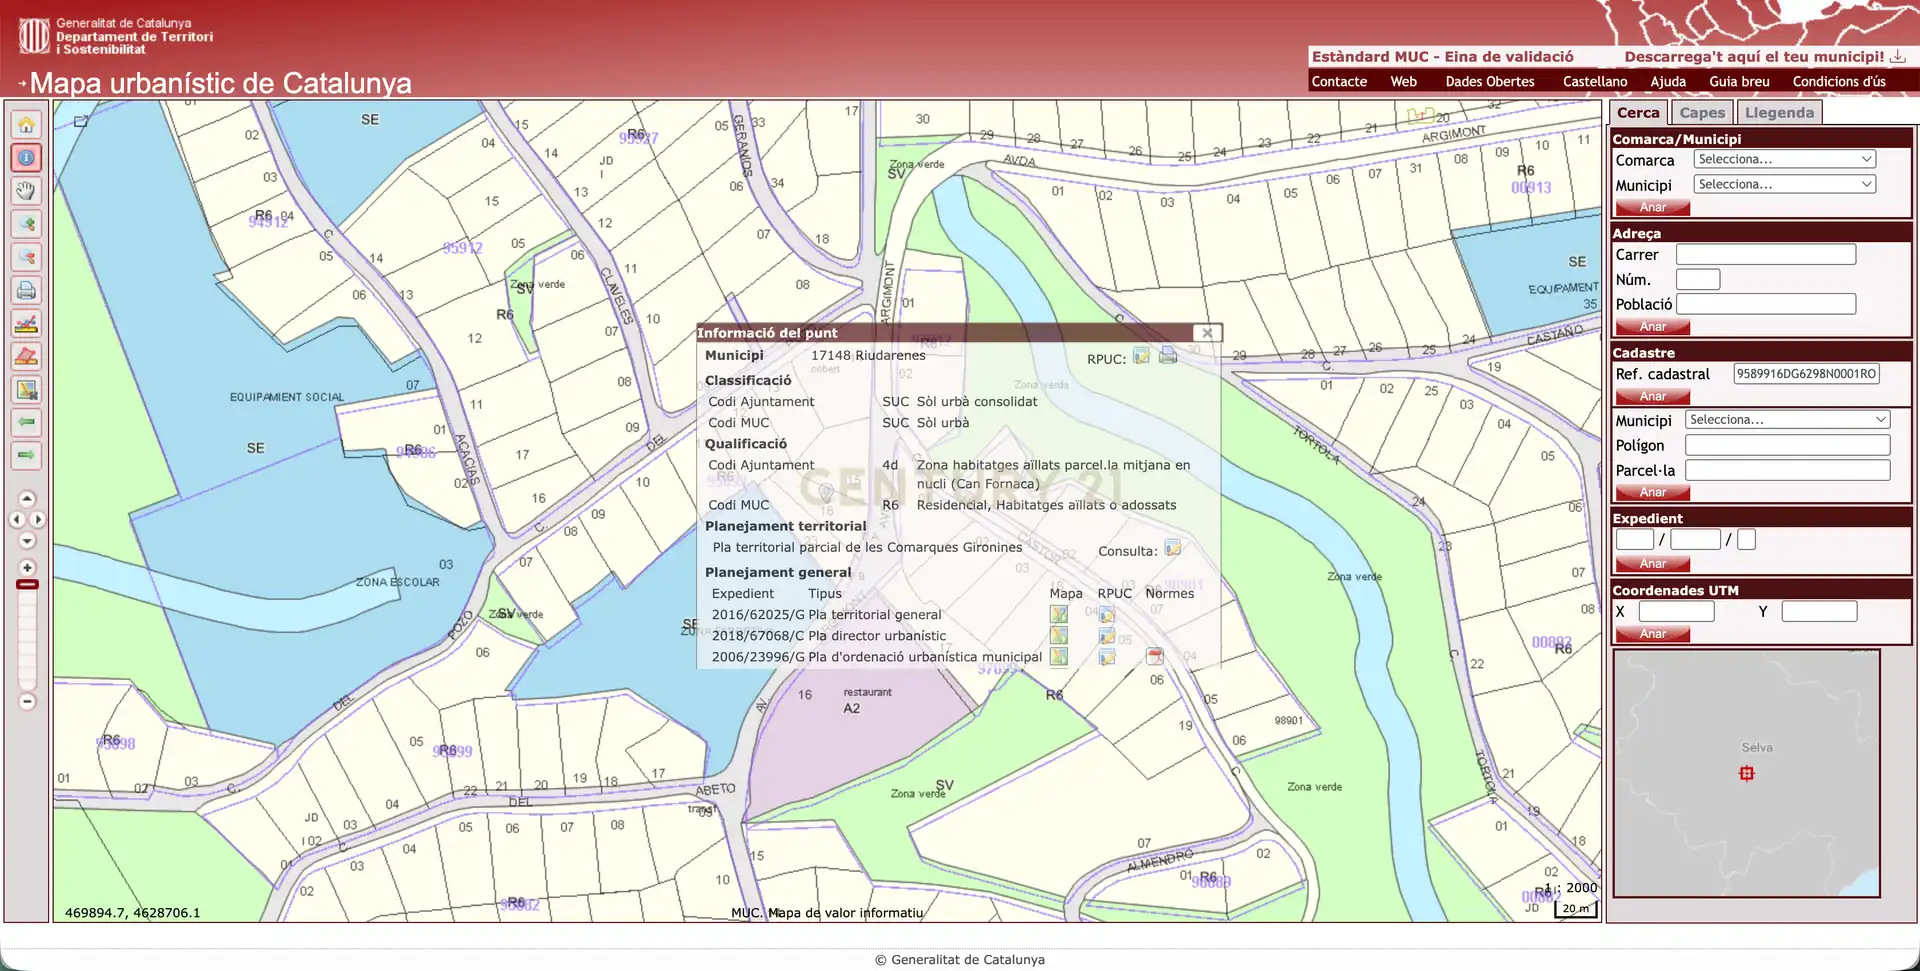
Task: Select the zoom out magnifier tool
Action: coord(26,257)
